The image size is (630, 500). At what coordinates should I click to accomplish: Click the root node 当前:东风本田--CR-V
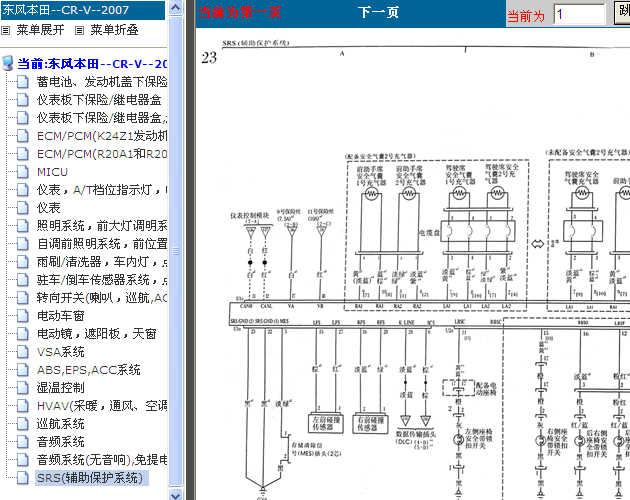pyautogui.click(x=92, y=64)
